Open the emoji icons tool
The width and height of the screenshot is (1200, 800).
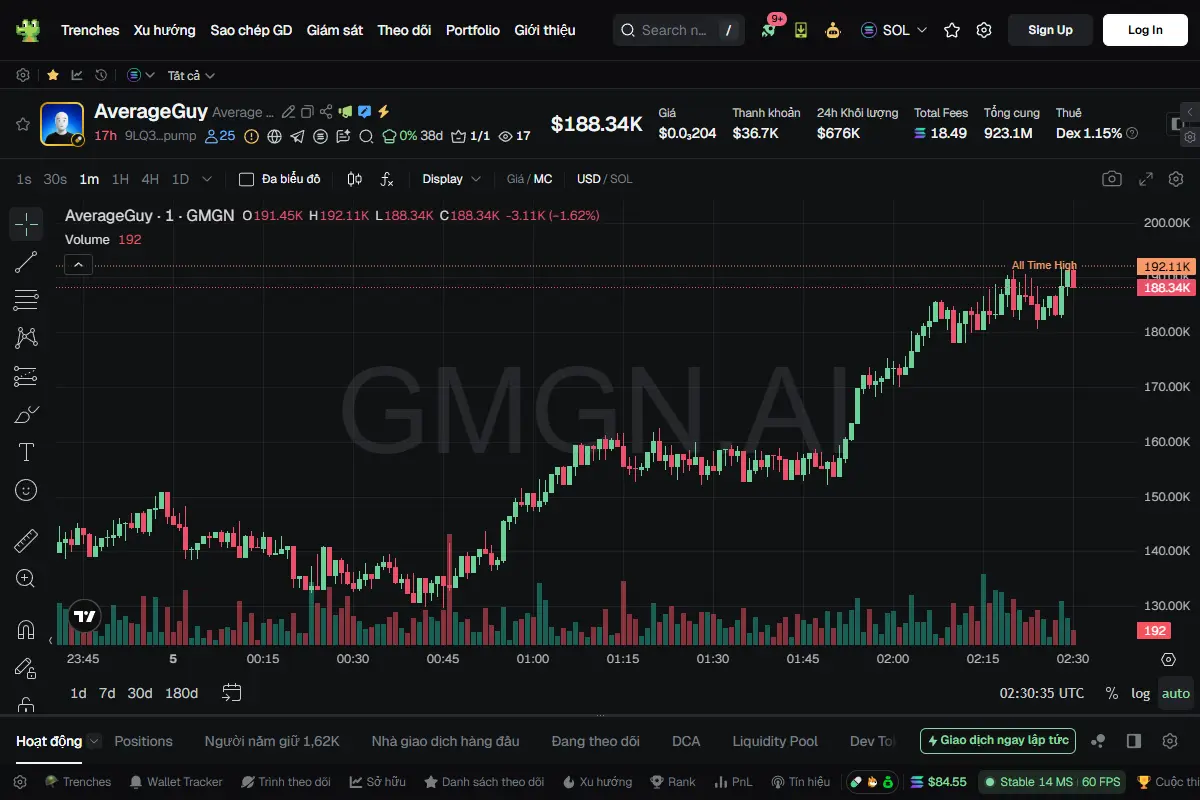[x=26, y=490]
